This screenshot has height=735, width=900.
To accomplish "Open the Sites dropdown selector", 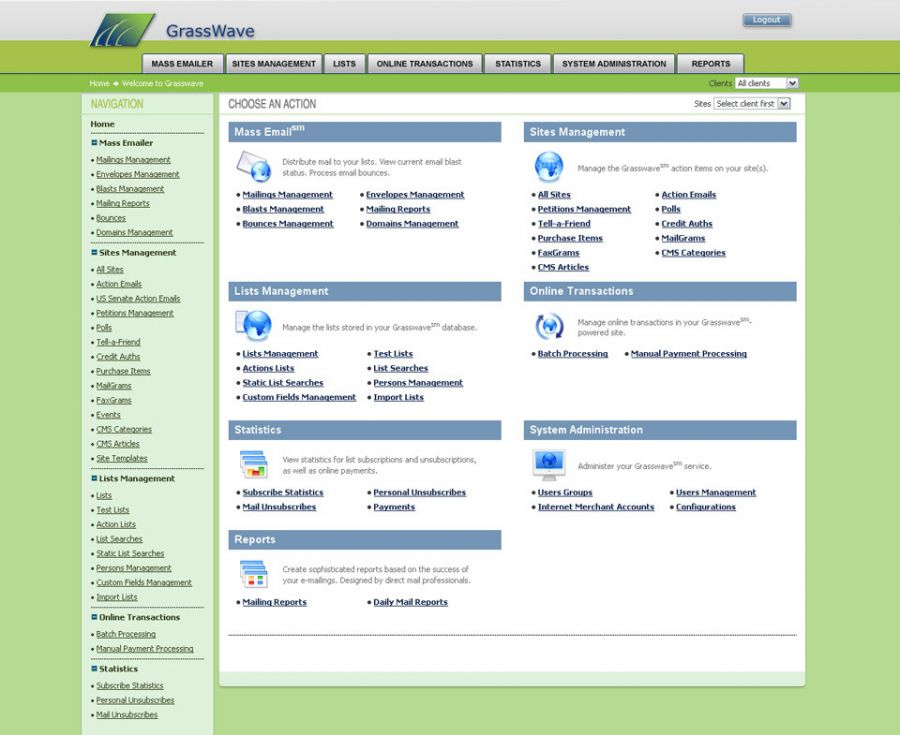I will [752, 103].
